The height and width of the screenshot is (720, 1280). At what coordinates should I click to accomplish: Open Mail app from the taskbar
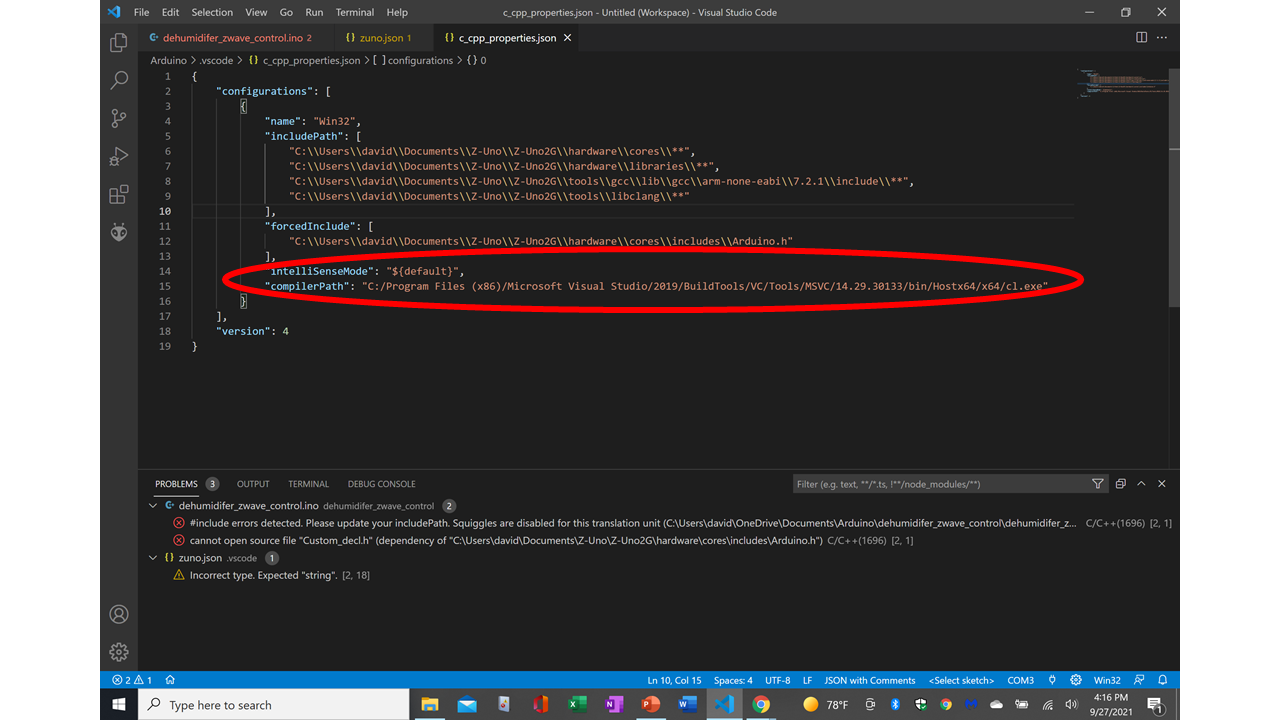coord(467,705)
